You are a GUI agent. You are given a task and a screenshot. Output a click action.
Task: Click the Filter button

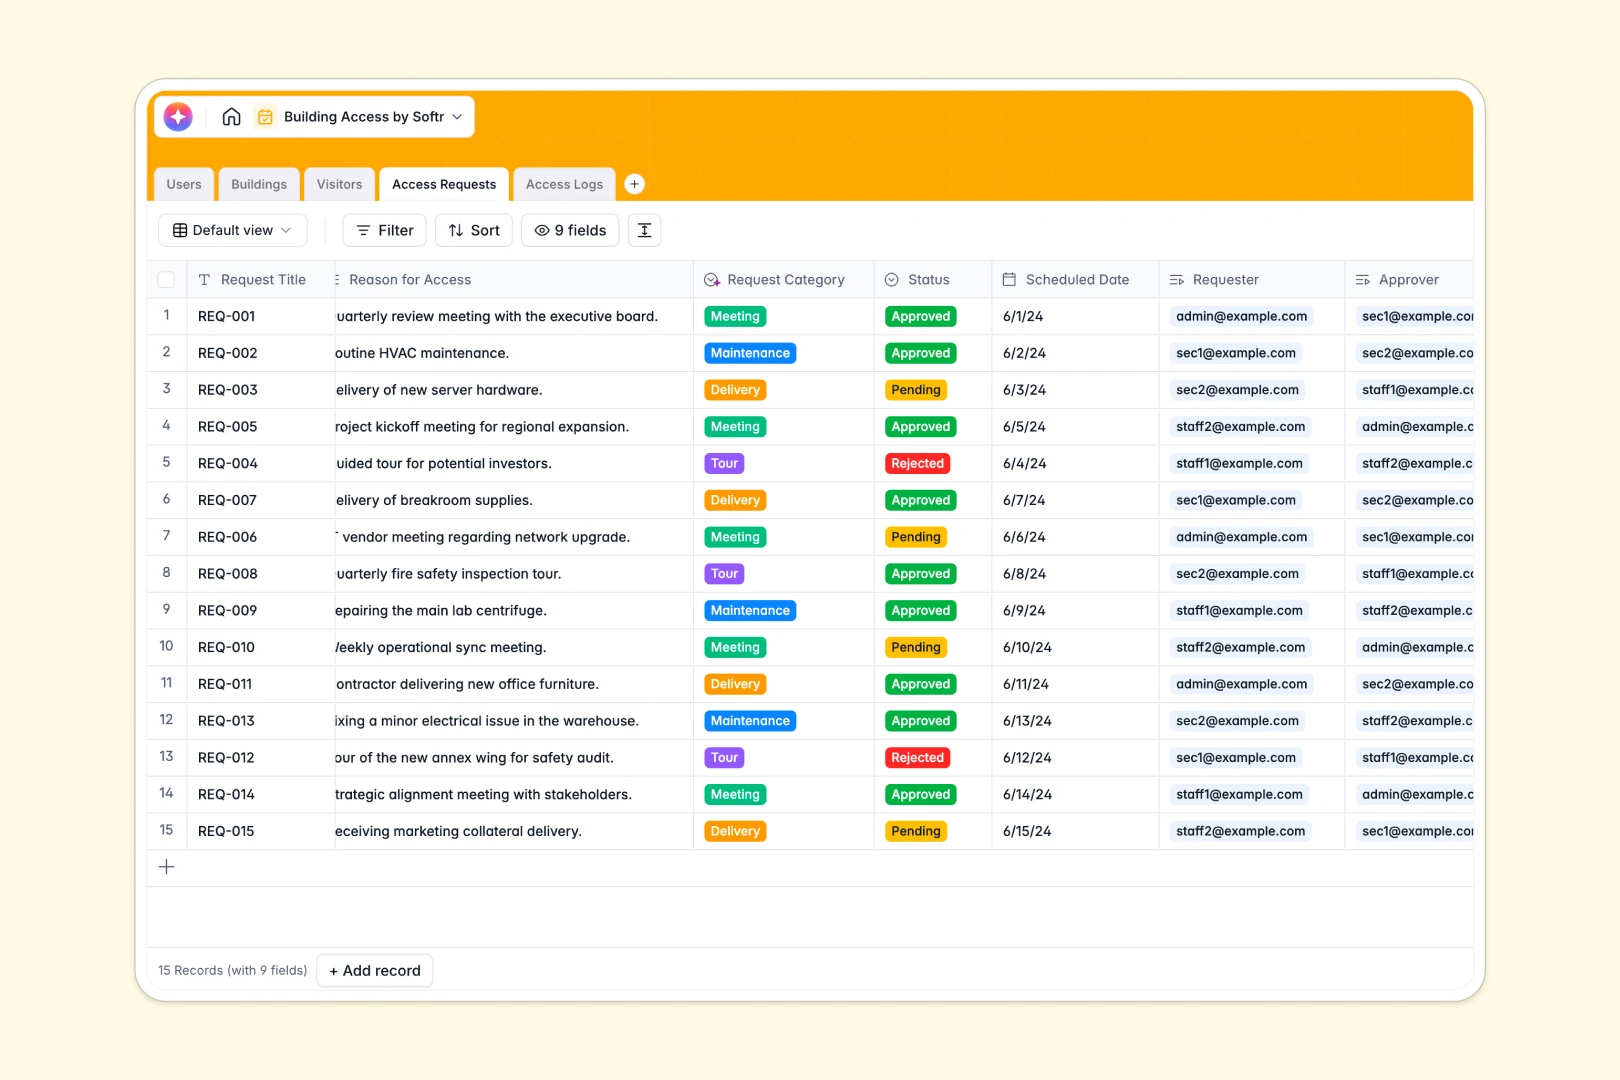pyautogui.click(x=385, y=230)
